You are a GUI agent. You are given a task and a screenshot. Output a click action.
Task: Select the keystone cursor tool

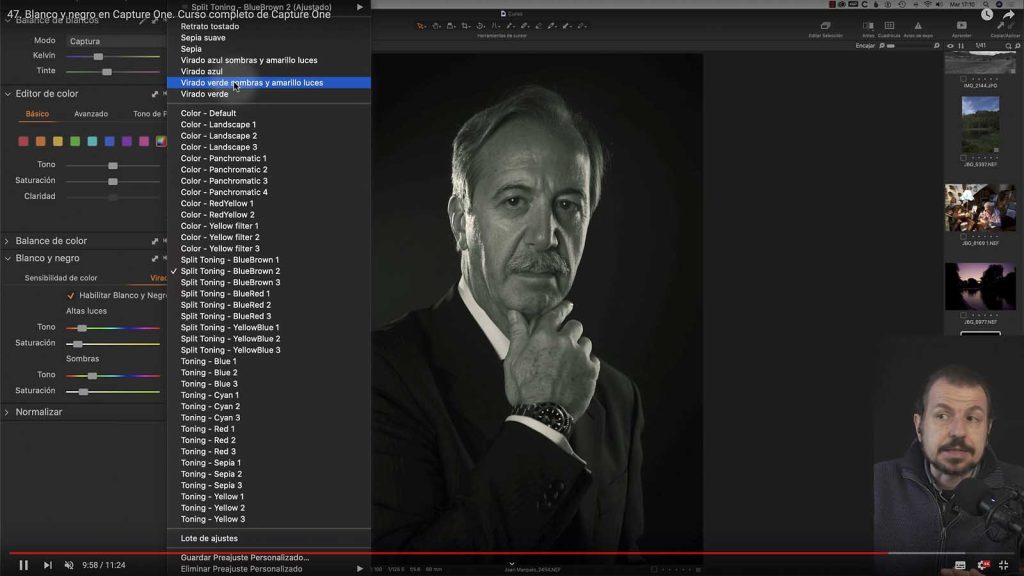496,26
